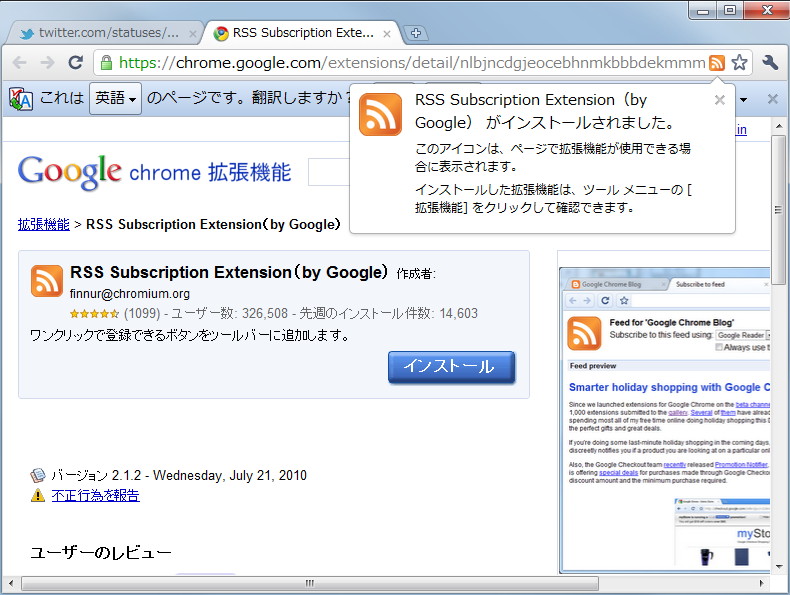Close the extension installed popup bubble
The image size is (790, 595).
(720, 100)
